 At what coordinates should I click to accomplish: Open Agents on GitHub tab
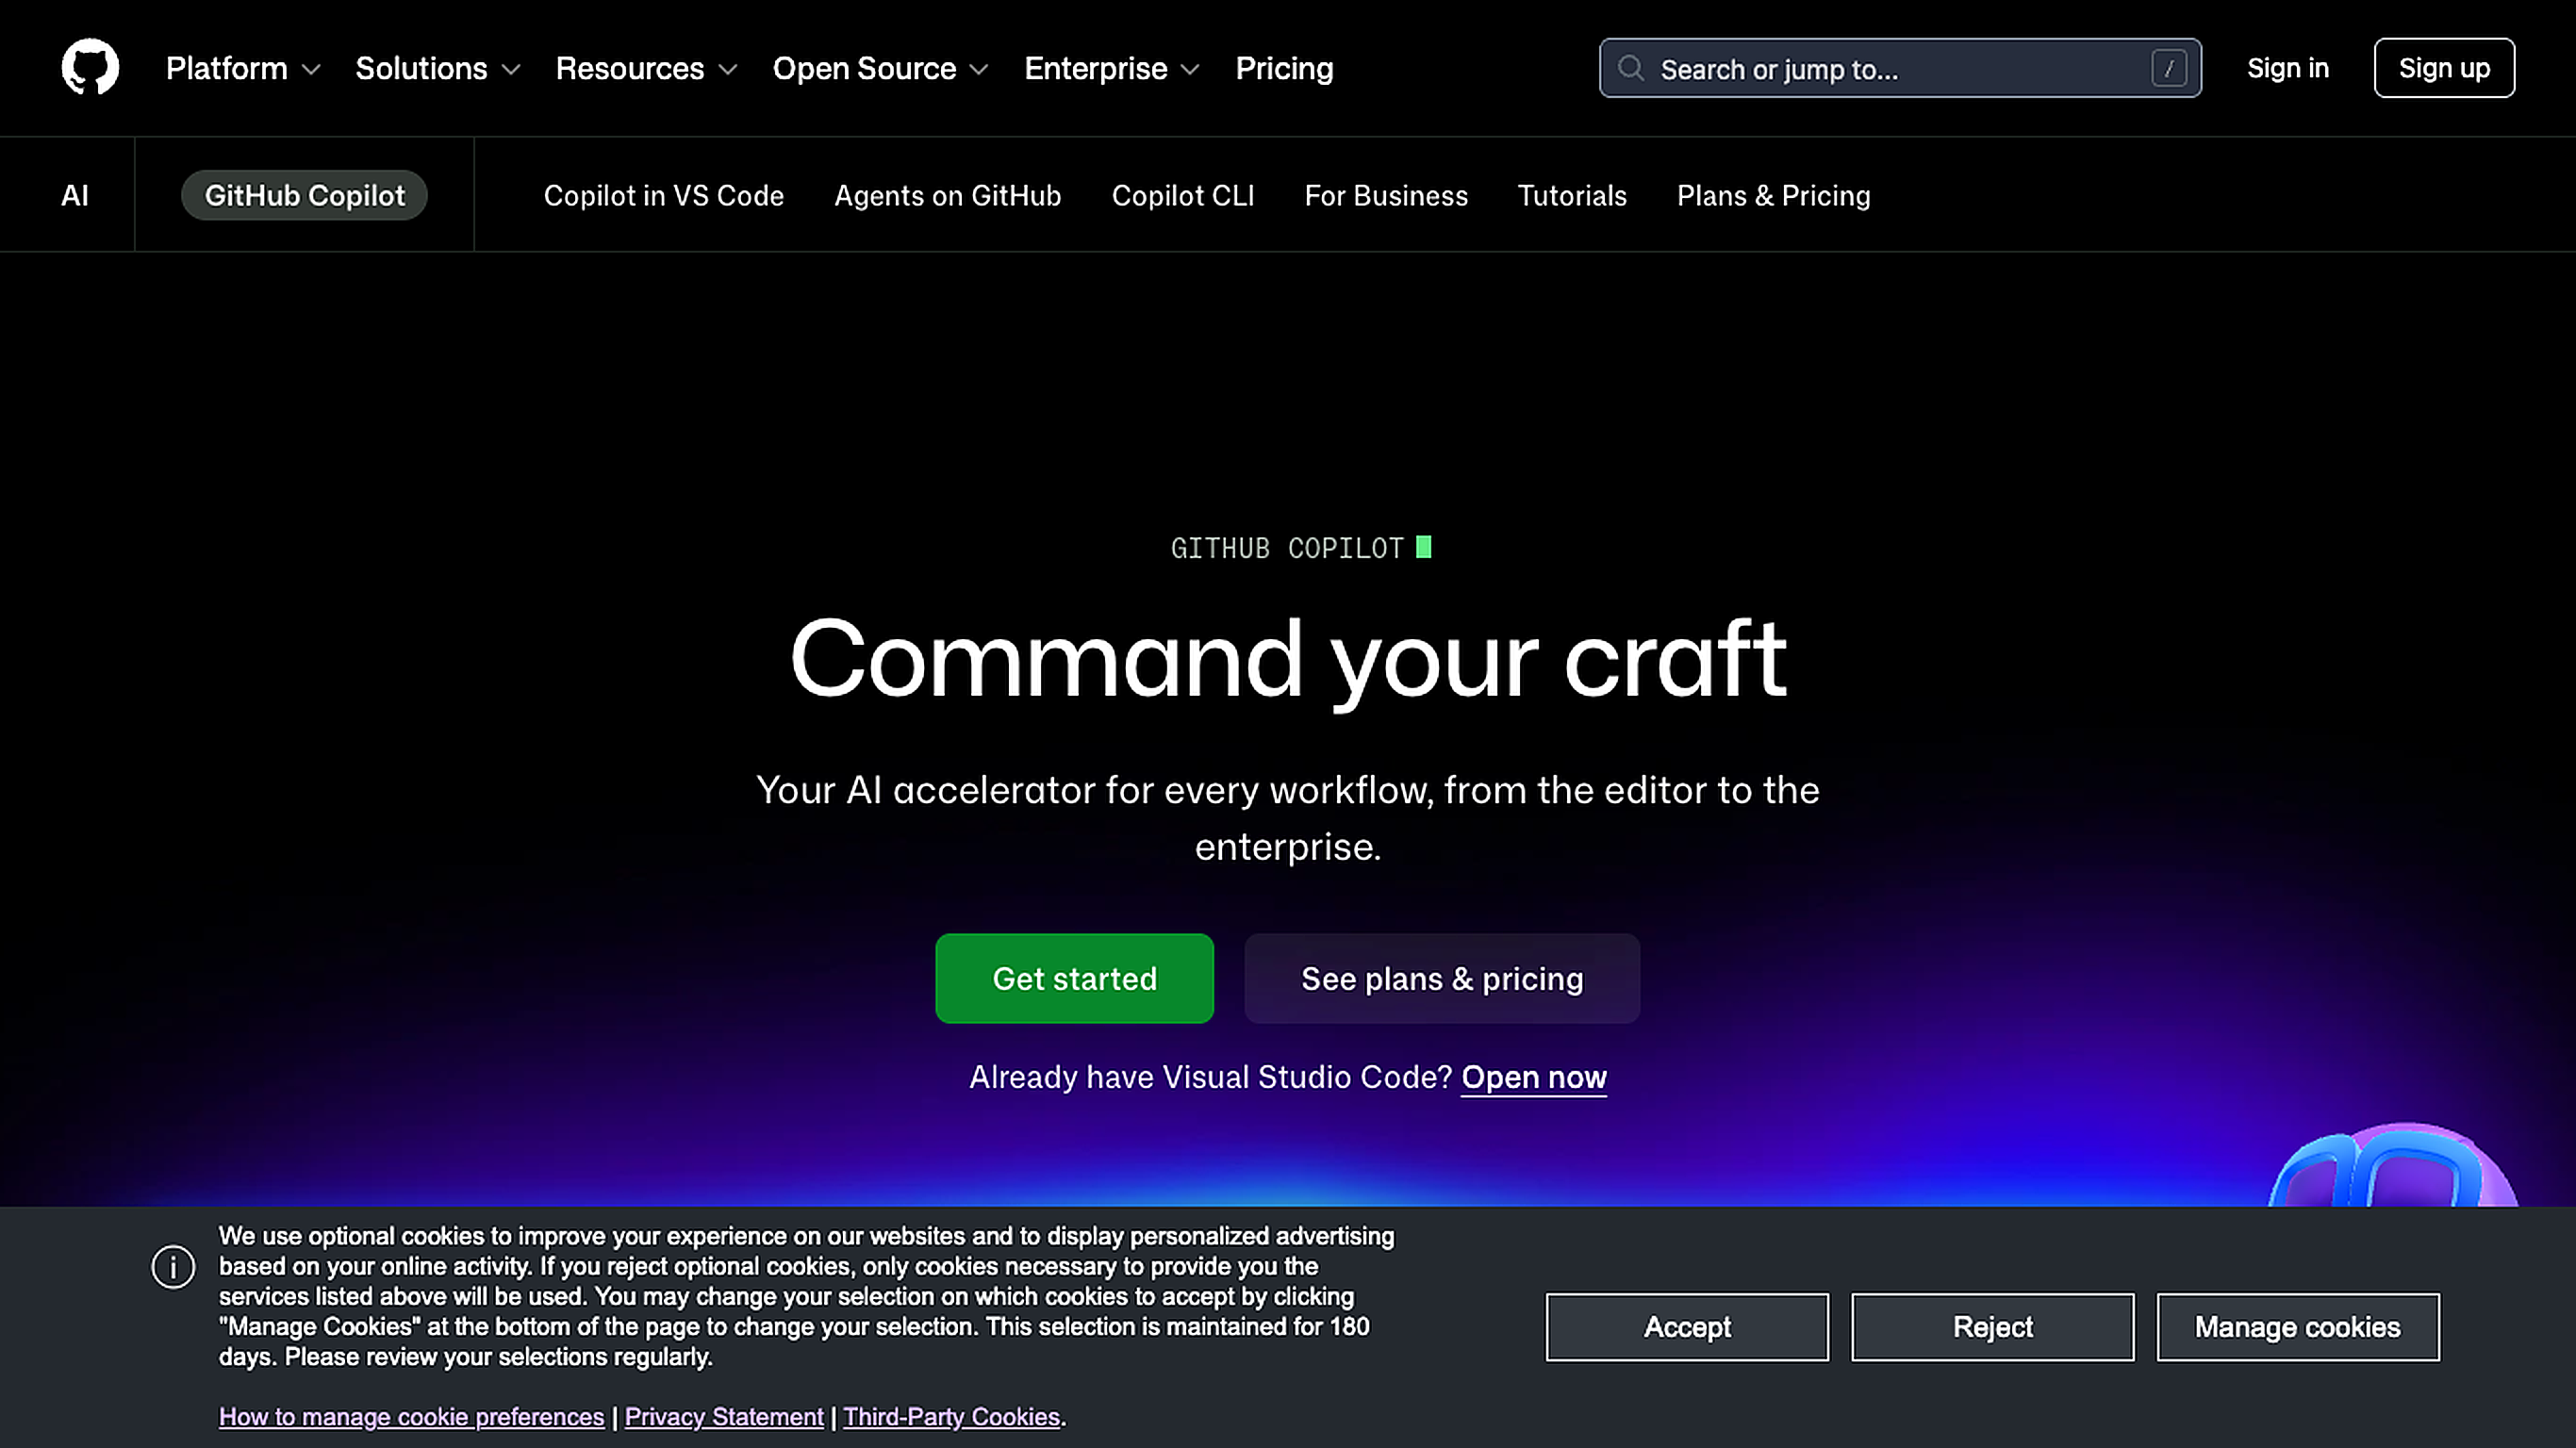tap(948, 195)
